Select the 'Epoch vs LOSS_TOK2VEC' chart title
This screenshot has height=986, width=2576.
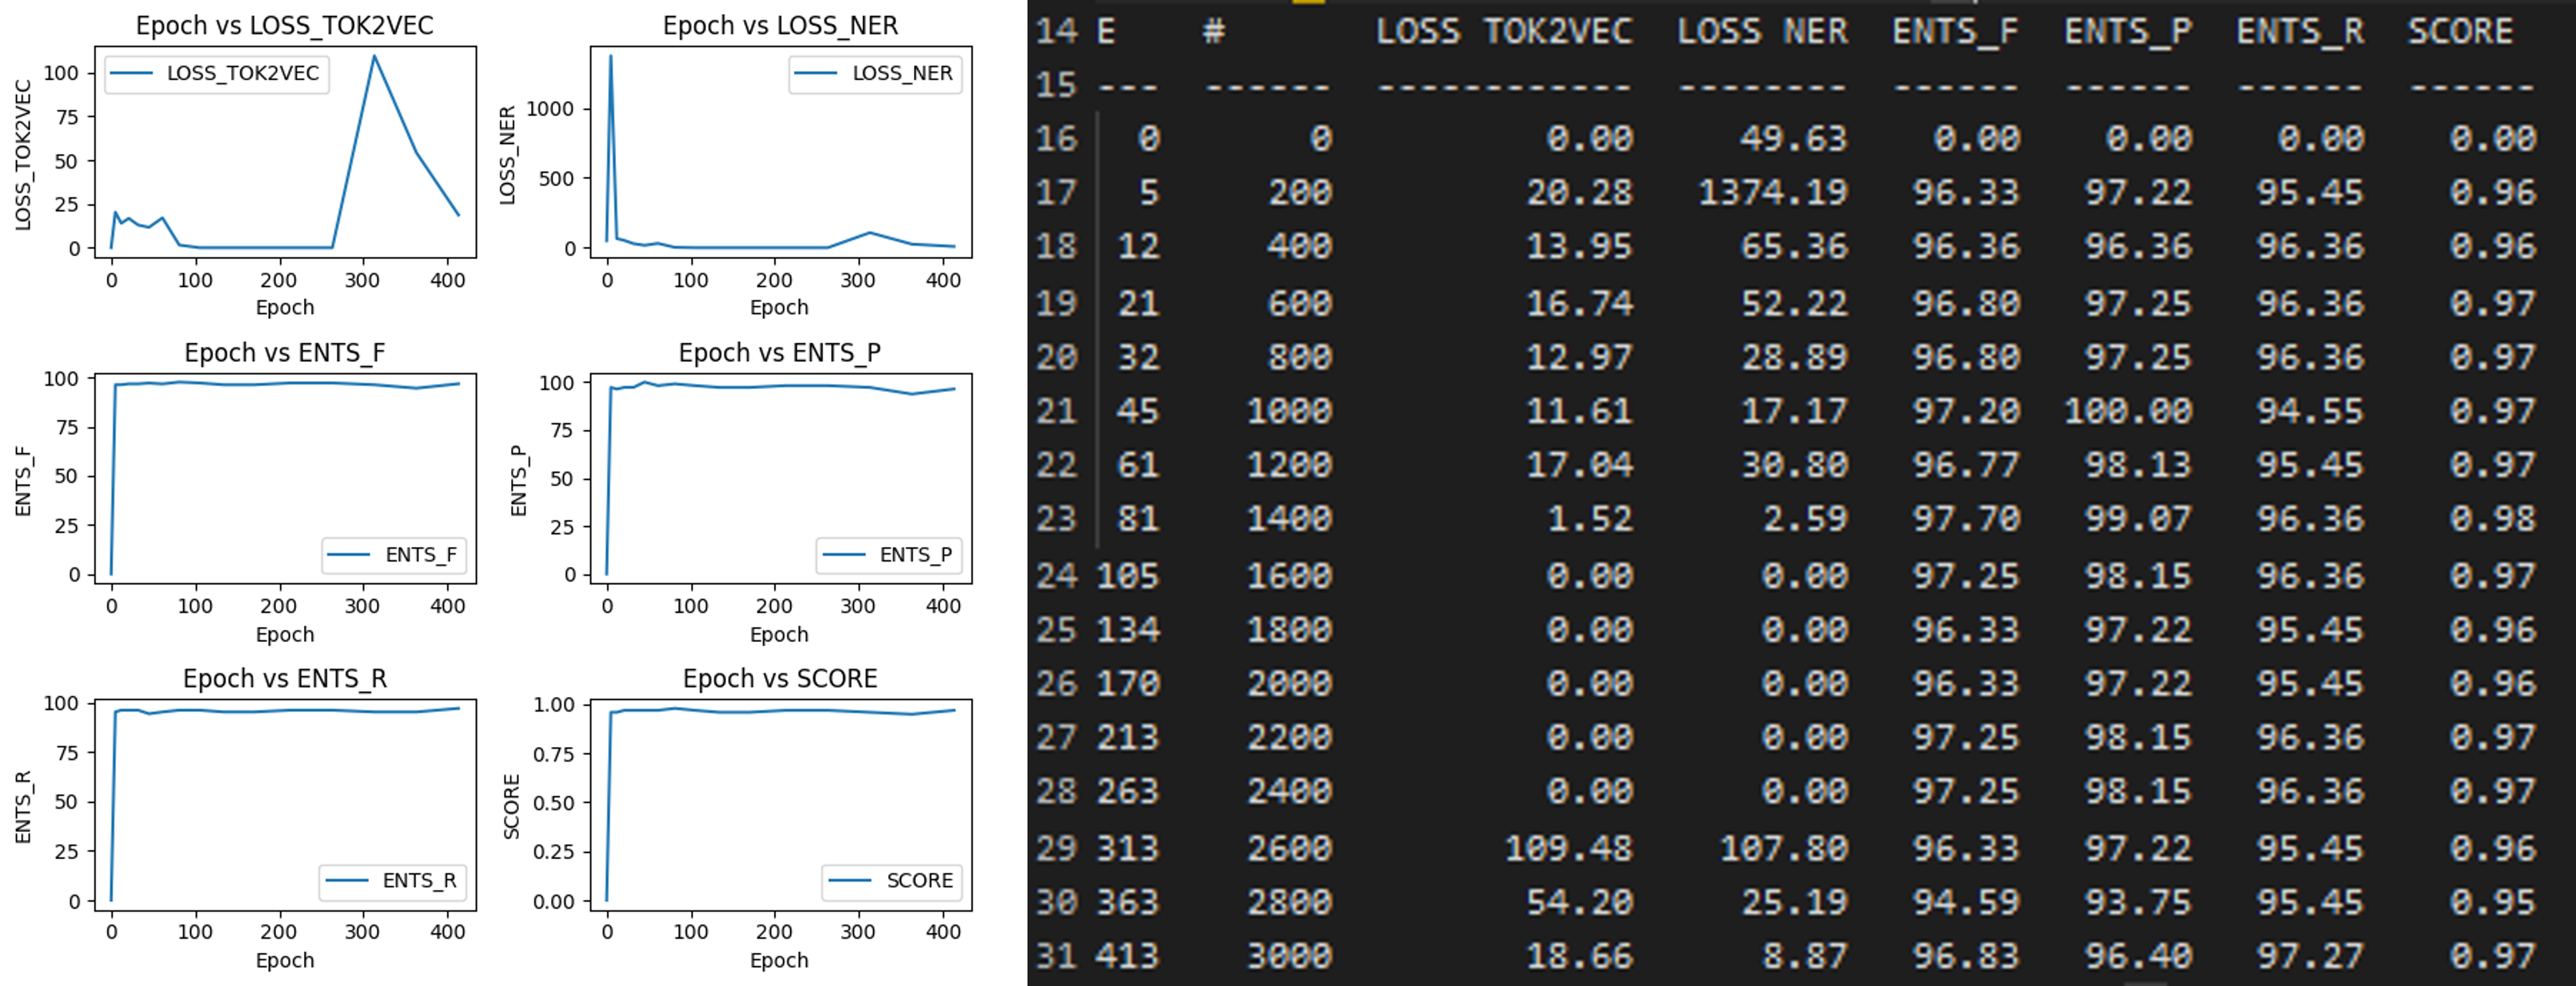pos(285,26)
